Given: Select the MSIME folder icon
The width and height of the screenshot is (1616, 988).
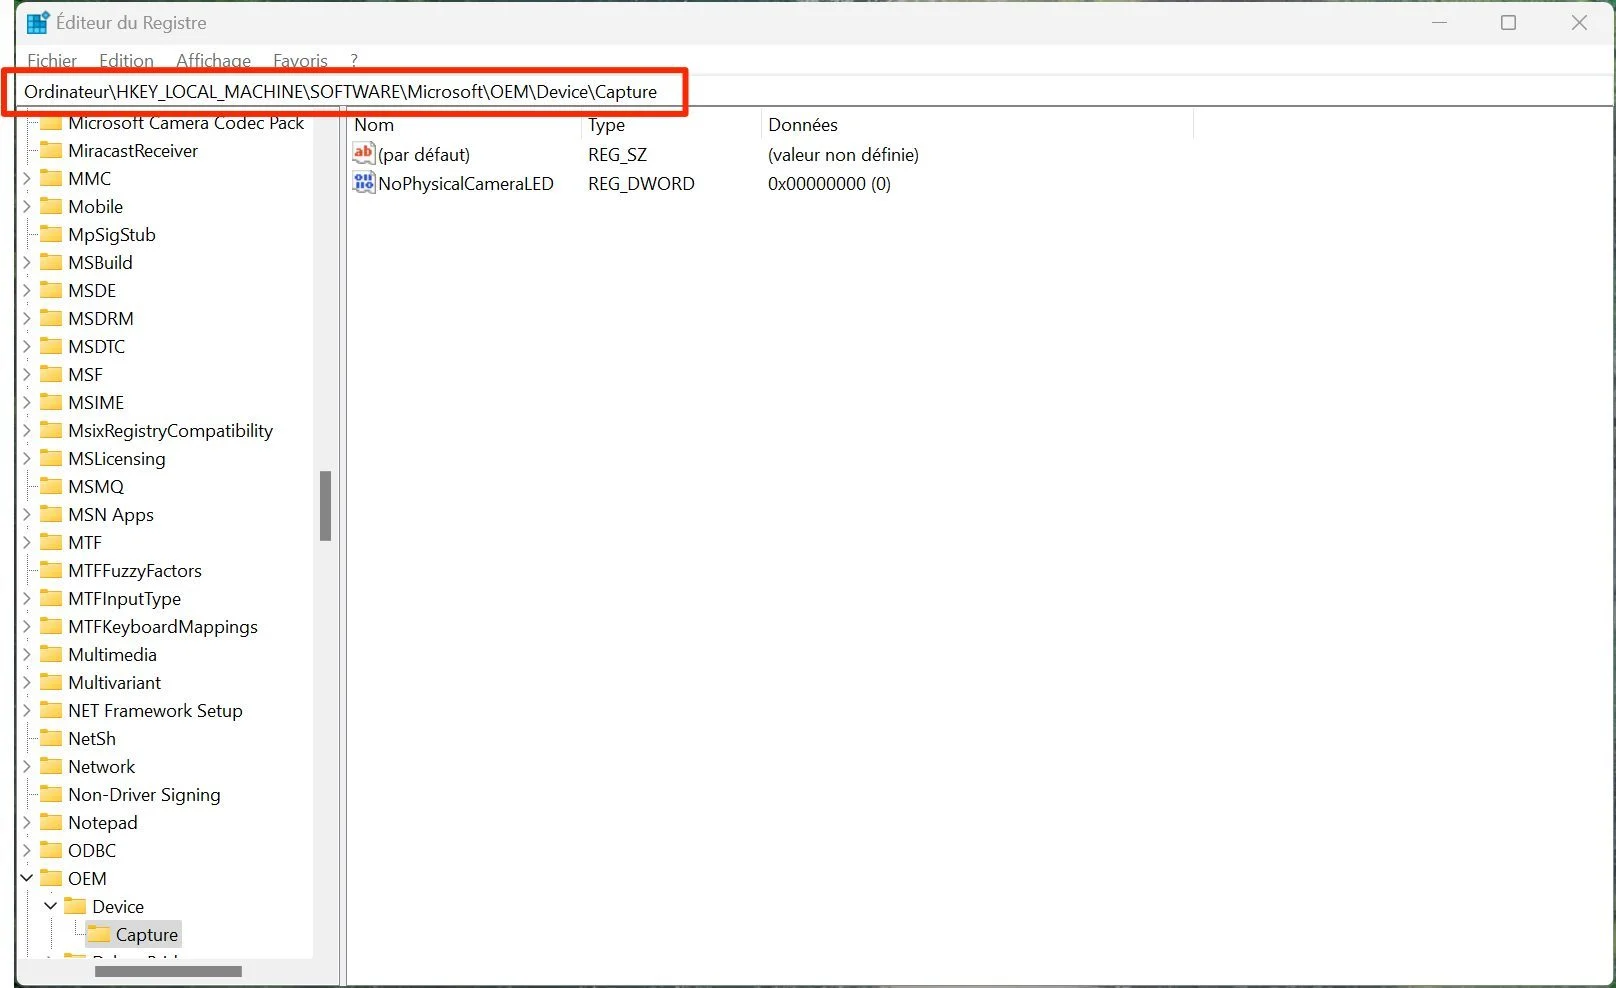Looking at the screenshot, I should (51, 402).
